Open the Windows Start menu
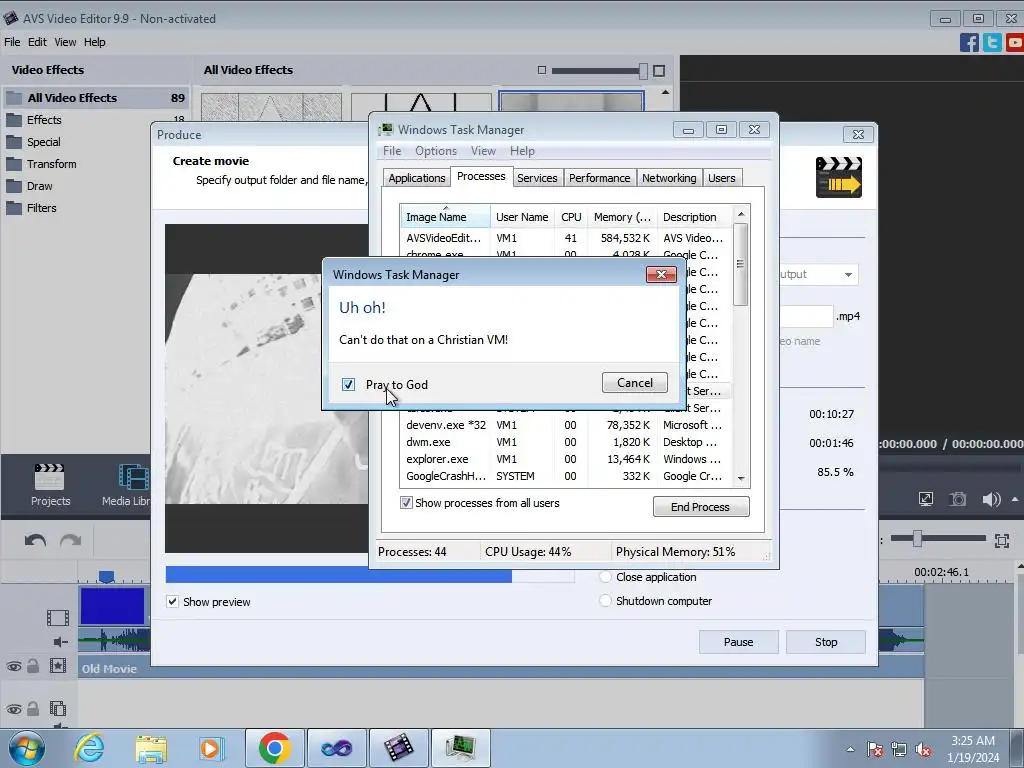 click(x=25, y=748)
